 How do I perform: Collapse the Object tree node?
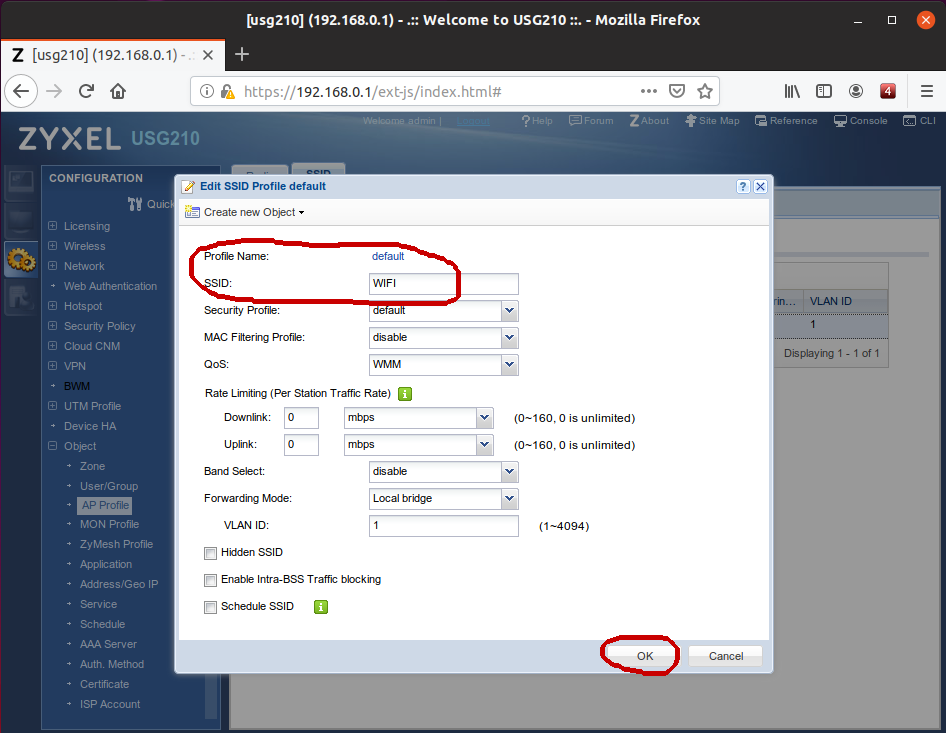(x=52, y=446)
